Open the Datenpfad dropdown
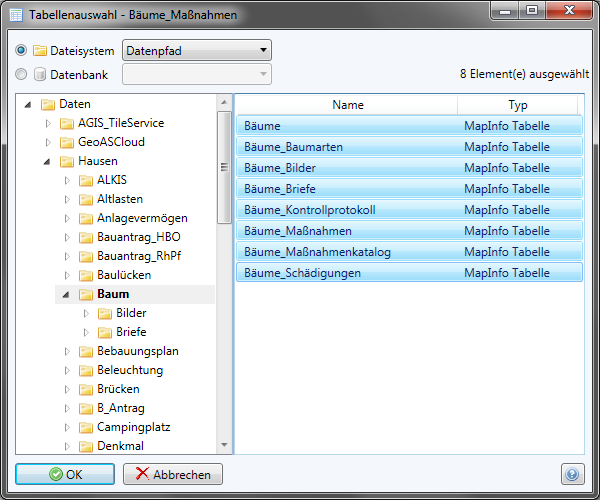 click(x=197, y=50)
